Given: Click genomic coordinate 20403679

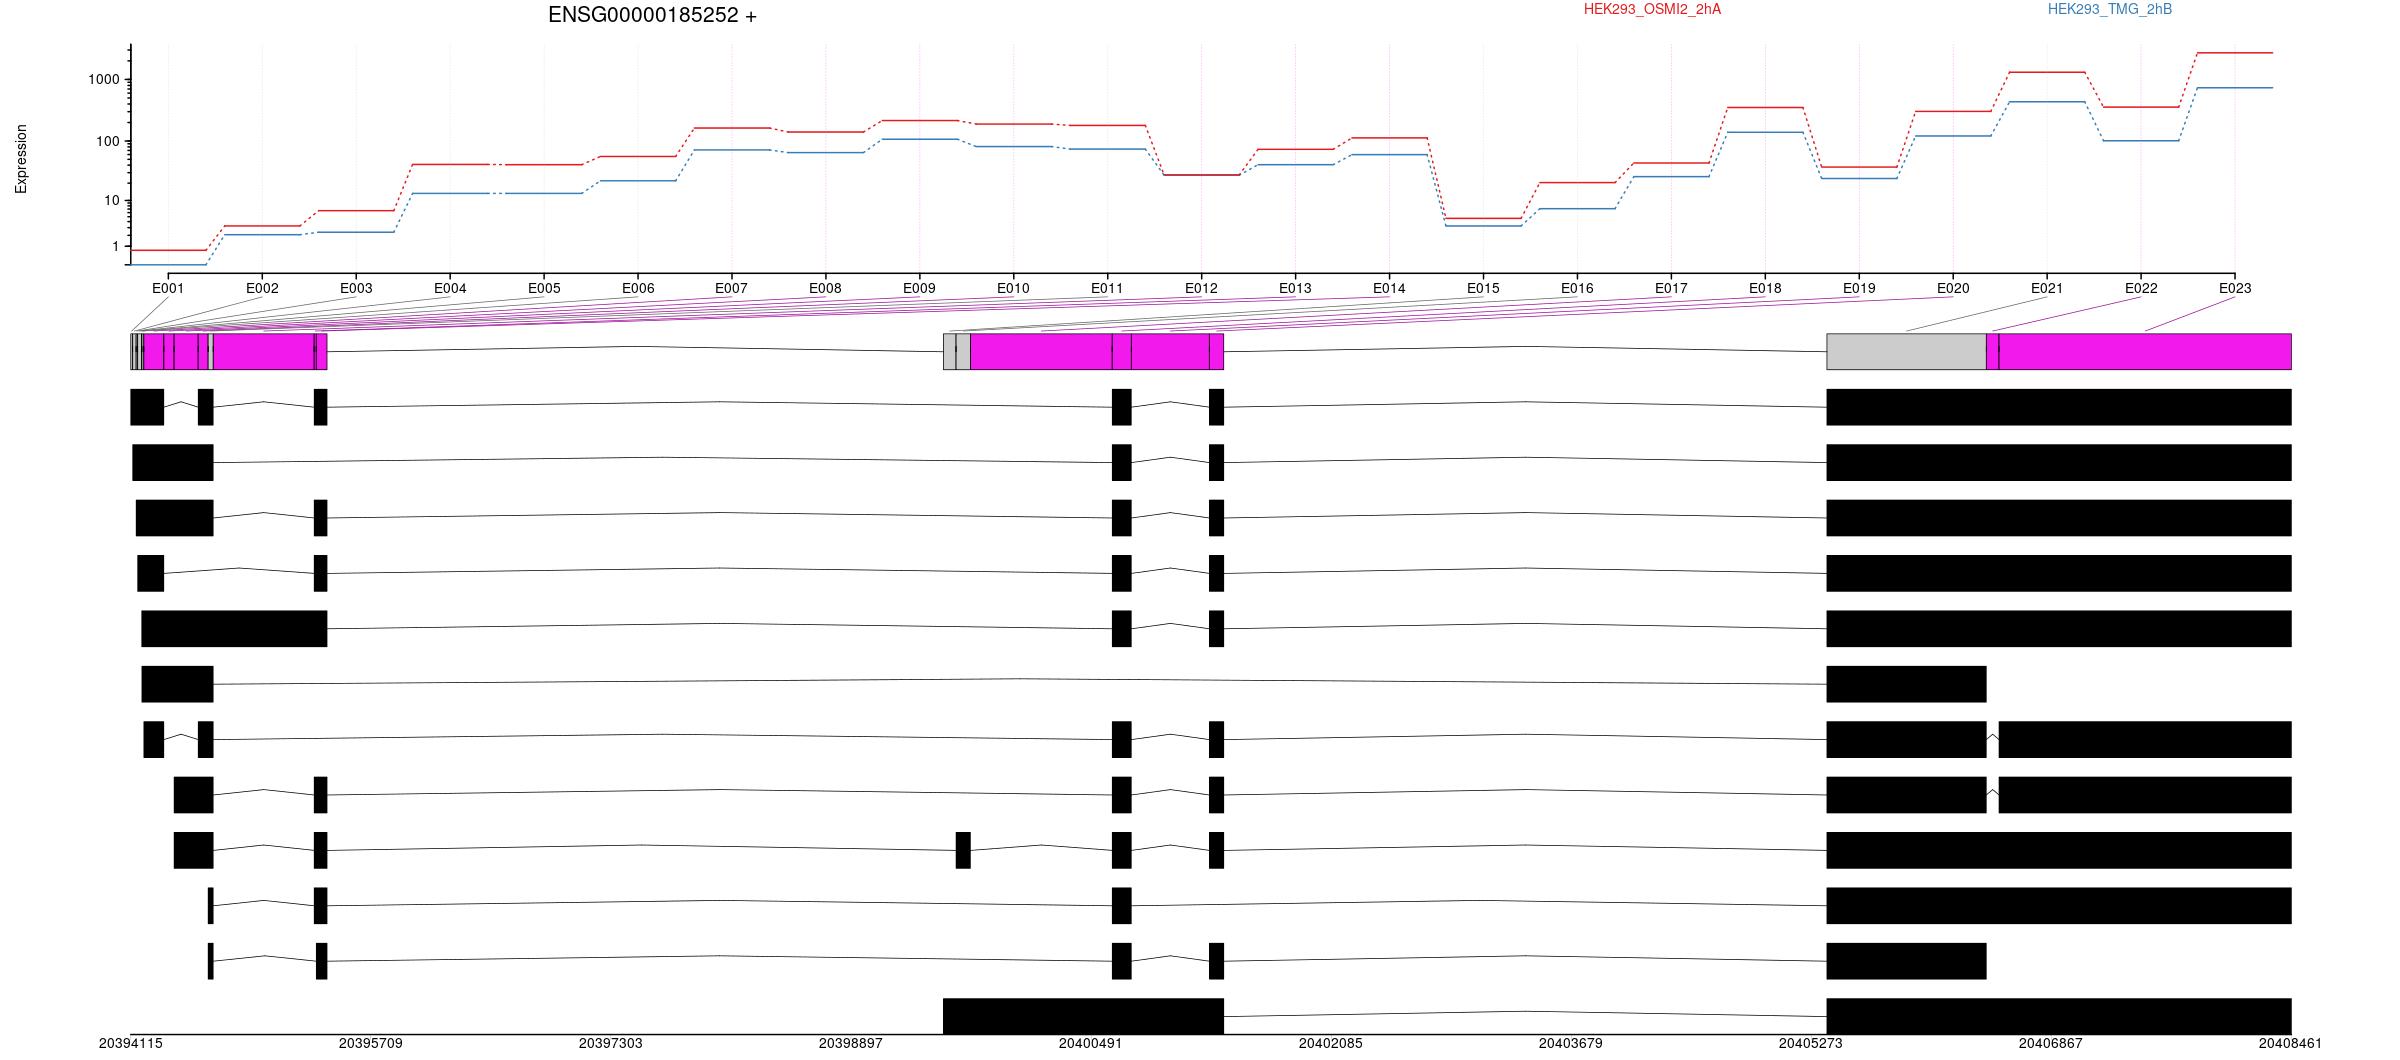Looking at the screenshot, I should coord(1570,1043).
